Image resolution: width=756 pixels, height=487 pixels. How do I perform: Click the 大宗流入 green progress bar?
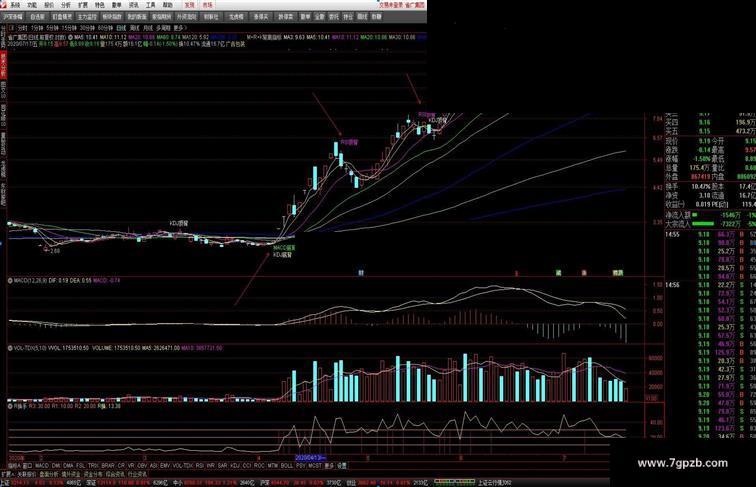coord(703,224)
